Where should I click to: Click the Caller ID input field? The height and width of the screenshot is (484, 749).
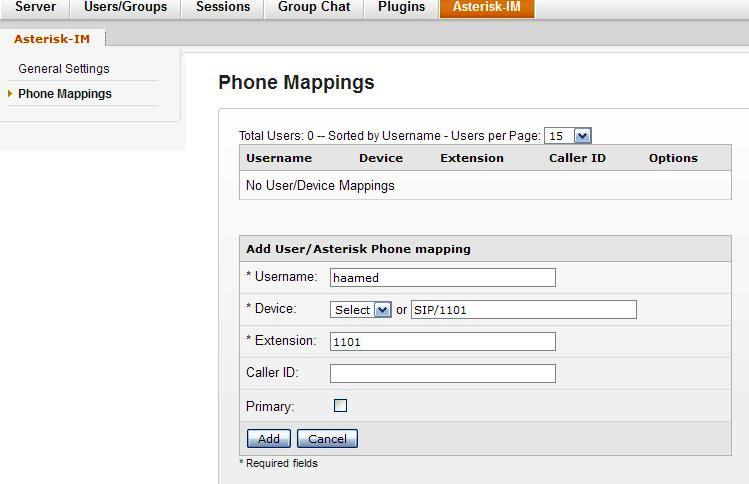click(443, 374)
